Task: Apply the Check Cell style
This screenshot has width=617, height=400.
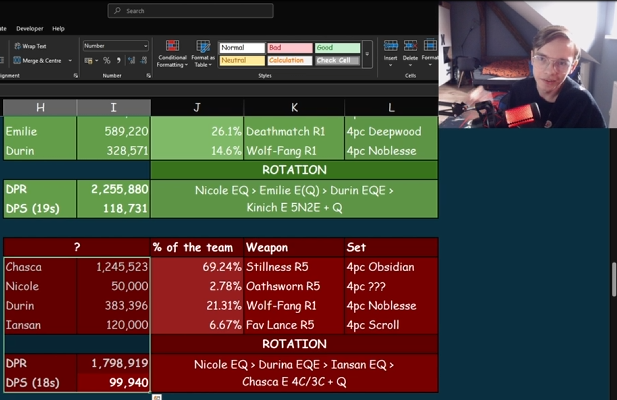Action: point(338,61)
